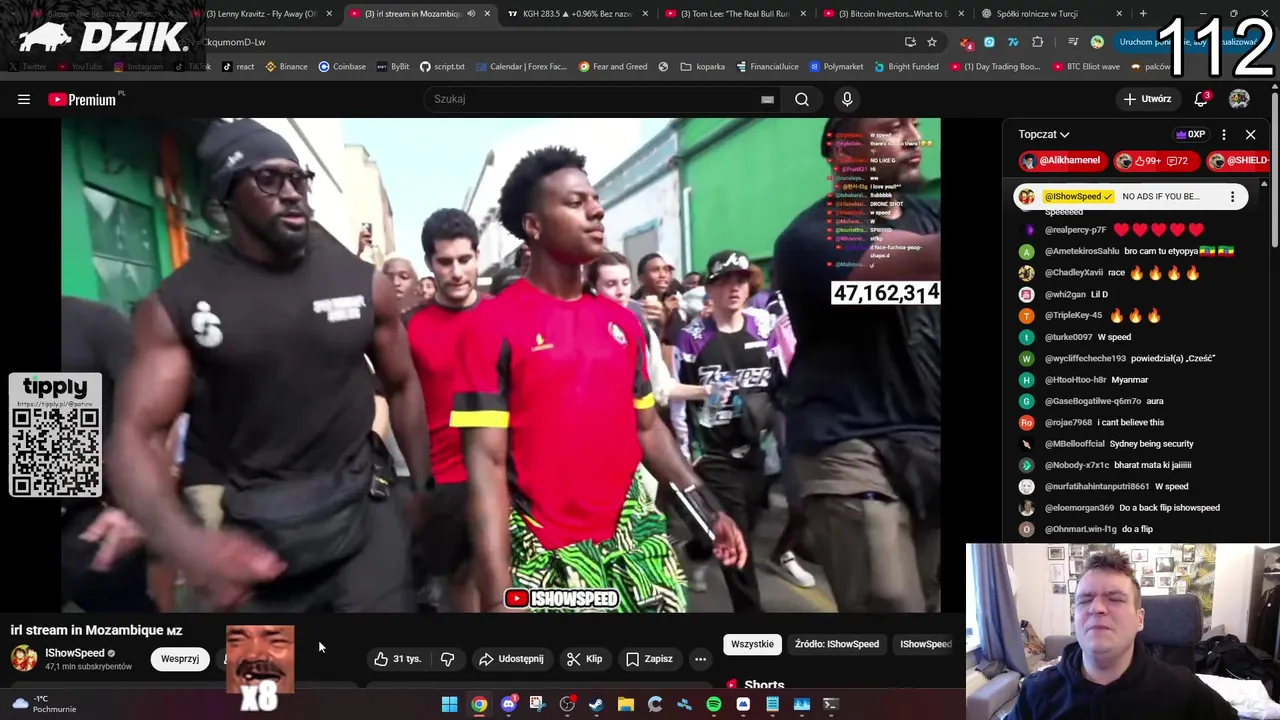
Task: Click the pinned @IShowSpeed NO ADS message
Action: tap(1130, 197)
